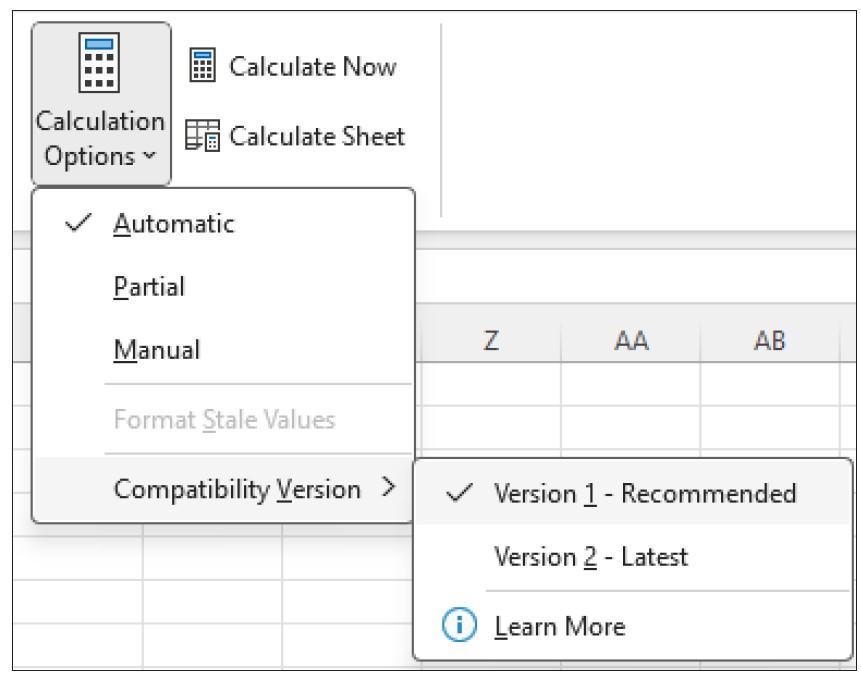Open the Learn More link text

pos(560,626)
